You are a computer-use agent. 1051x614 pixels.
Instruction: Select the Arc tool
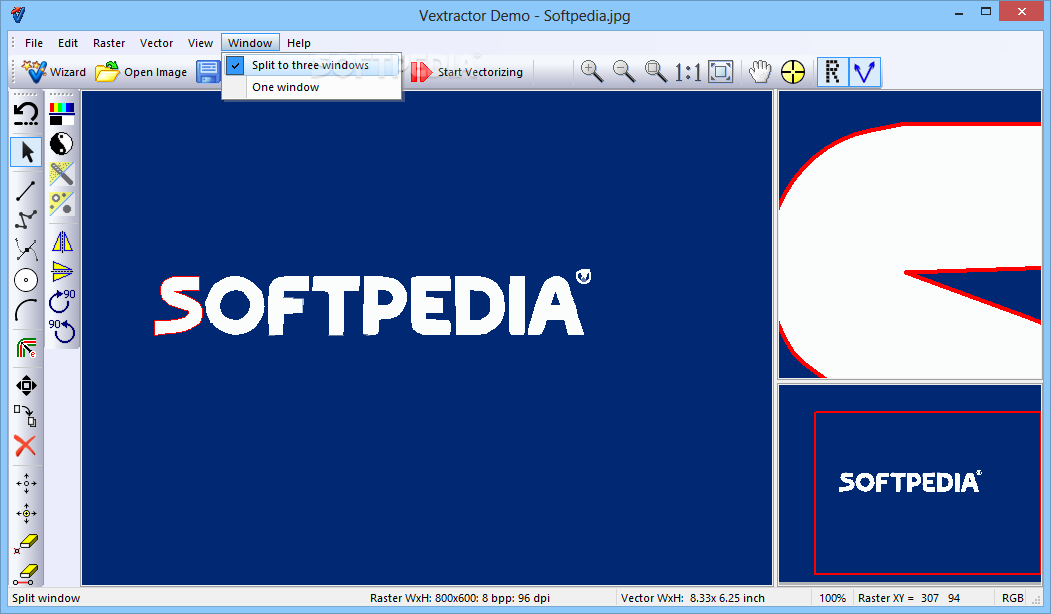coord(26,310)
